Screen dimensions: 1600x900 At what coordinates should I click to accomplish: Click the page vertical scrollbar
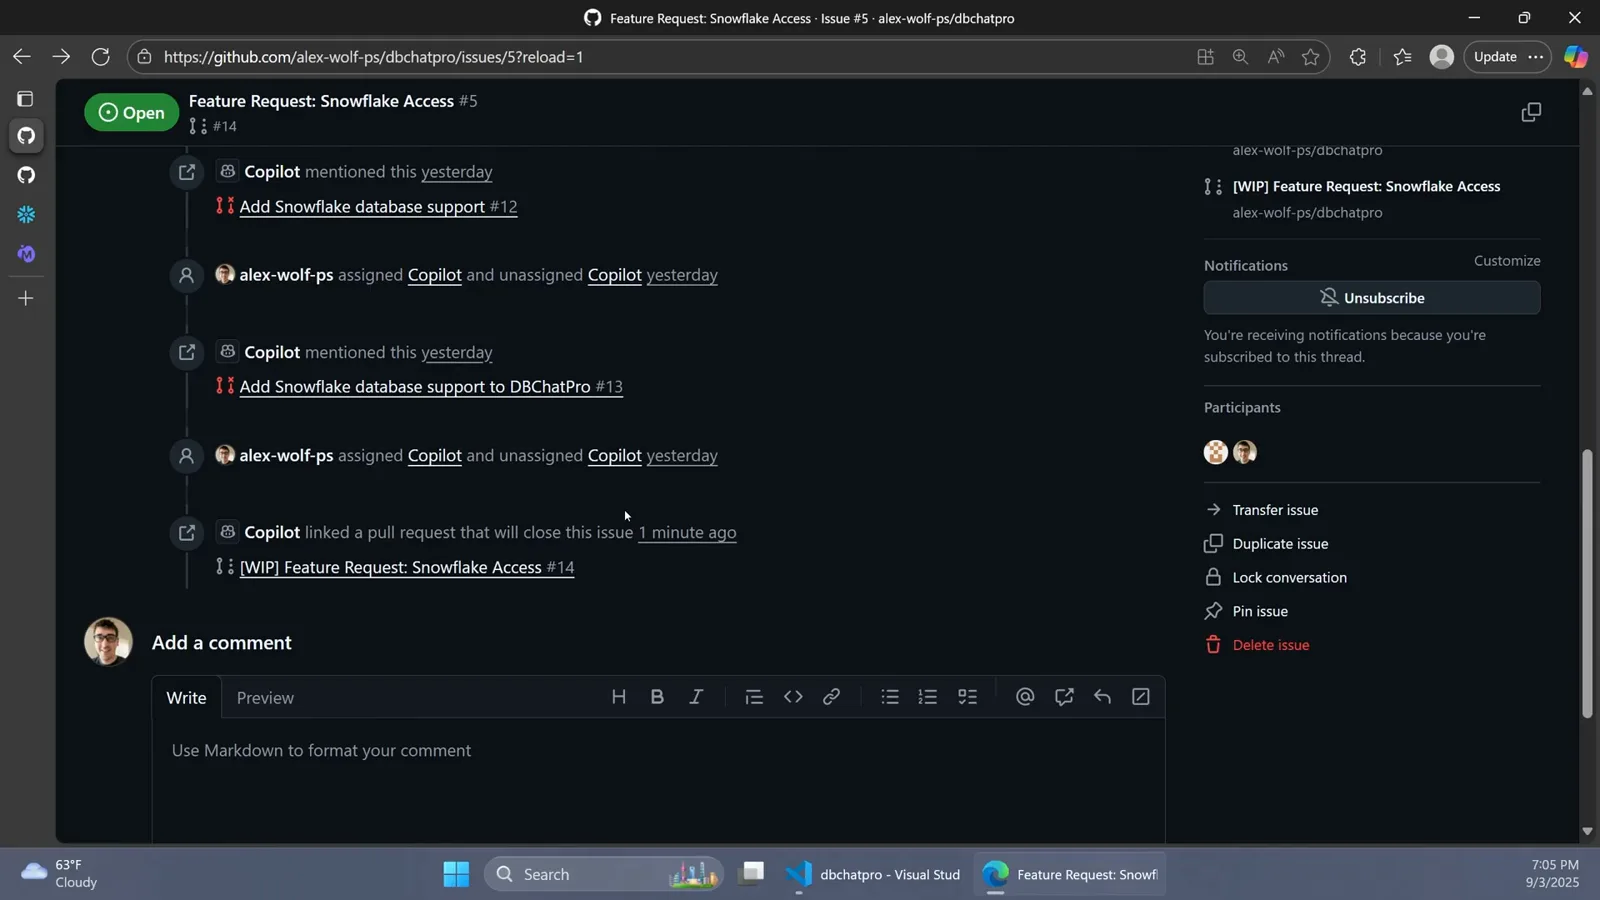tap(1587, 583)
